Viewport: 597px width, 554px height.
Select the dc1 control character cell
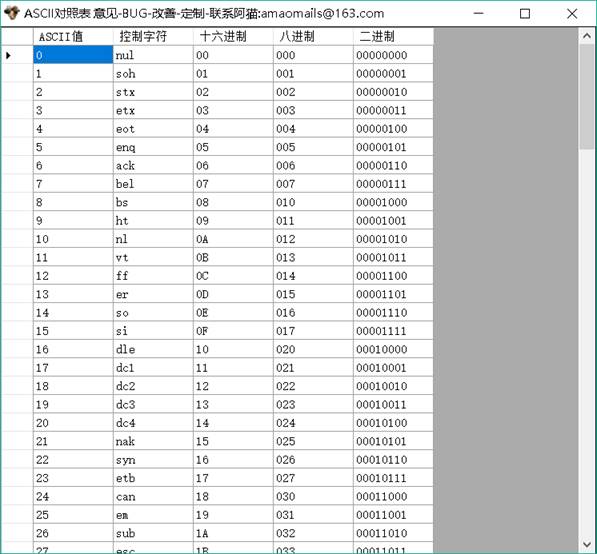[153, 367]
